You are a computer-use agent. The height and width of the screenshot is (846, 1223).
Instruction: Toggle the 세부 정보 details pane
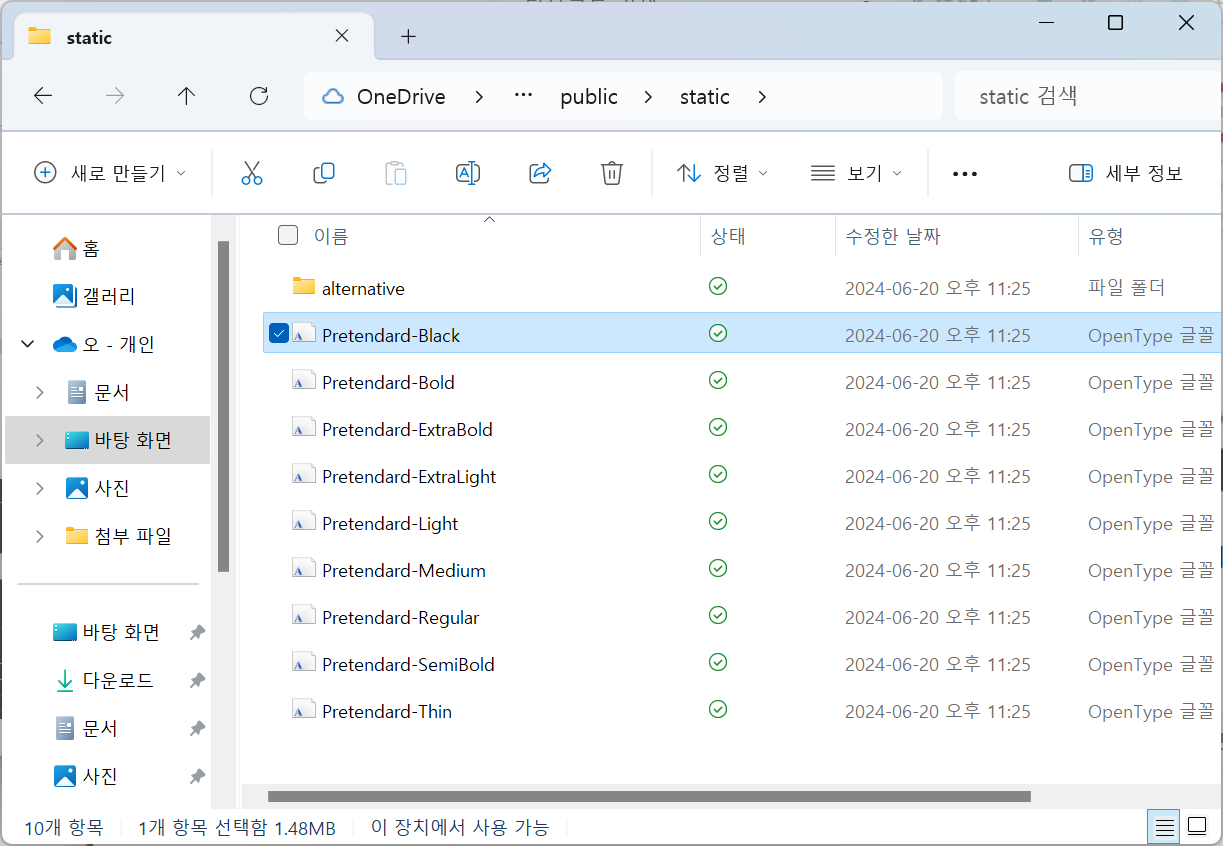coord(1126,173)
